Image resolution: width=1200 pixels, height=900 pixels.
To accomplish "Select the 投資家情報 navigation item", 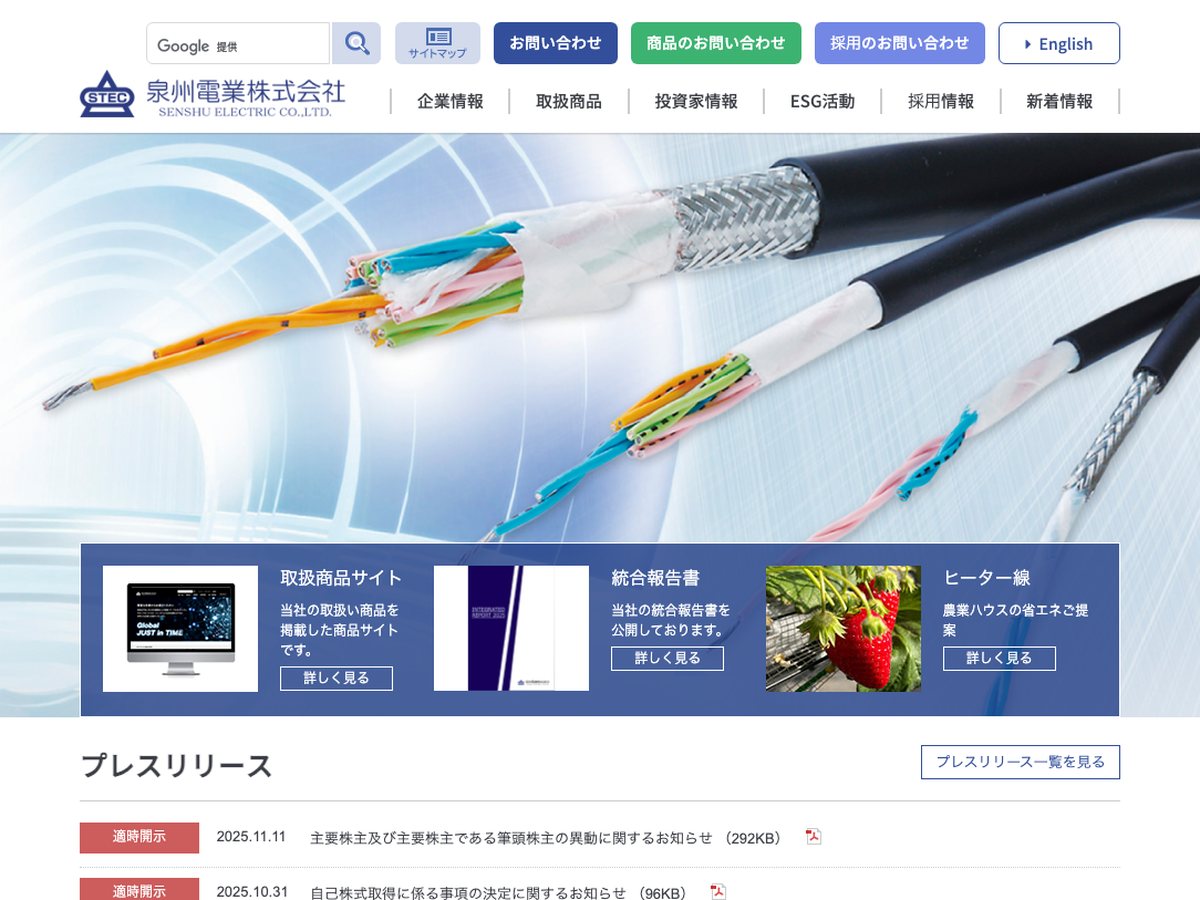I will coord(696,101).
